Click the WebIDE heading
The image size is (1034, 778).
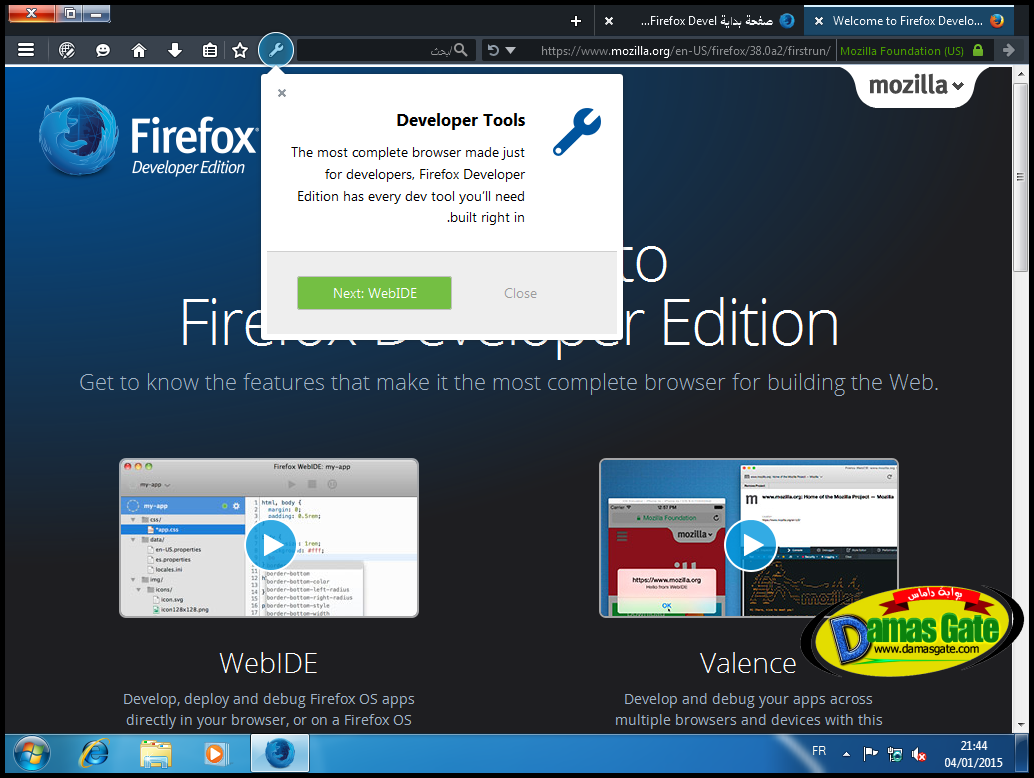coord(268,663)
